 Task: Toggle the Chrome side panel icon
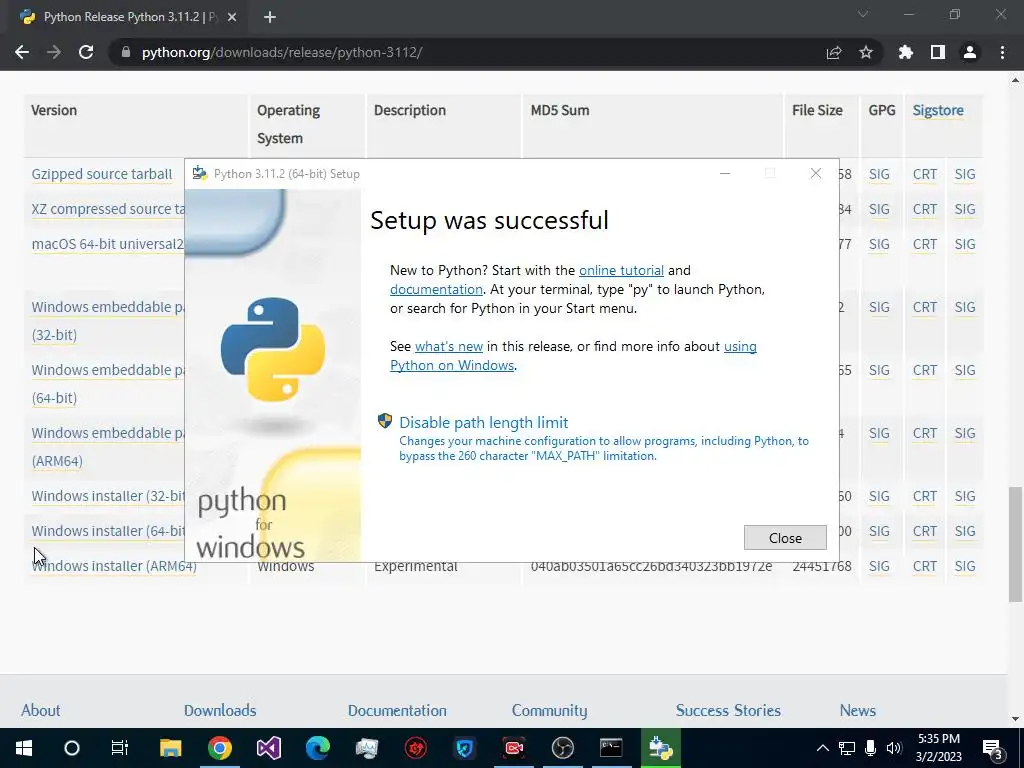[x=938, y=52]
